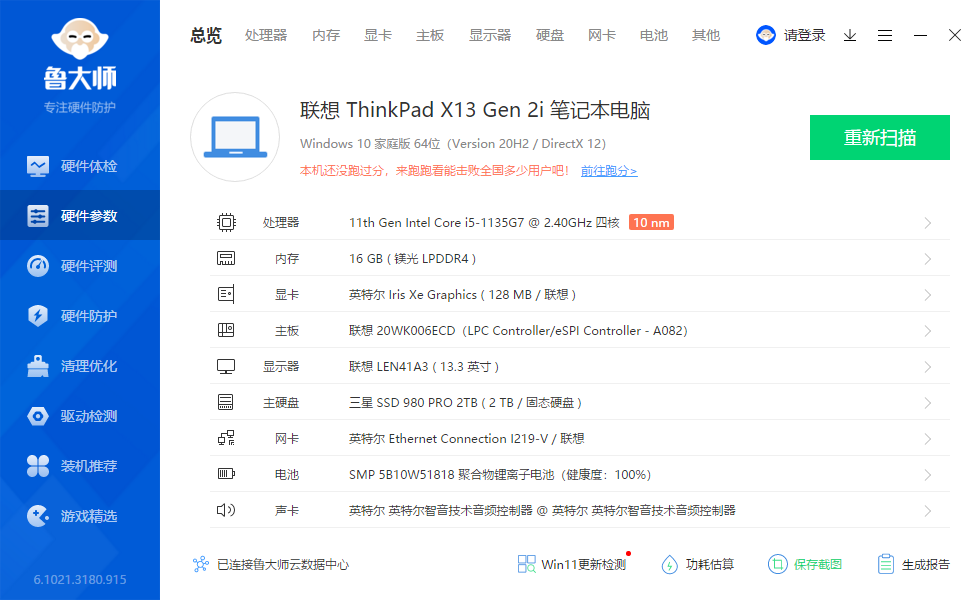The height and width of the screenshot is (600, 980).
Task: Switch to the top 电池 tab
Action: point(654,35)
